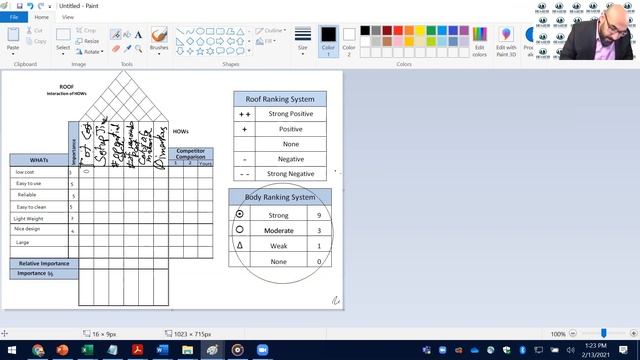640x360 pixels.
Task: Click the Redo arrow in title bar
Action: click(41, 6)
